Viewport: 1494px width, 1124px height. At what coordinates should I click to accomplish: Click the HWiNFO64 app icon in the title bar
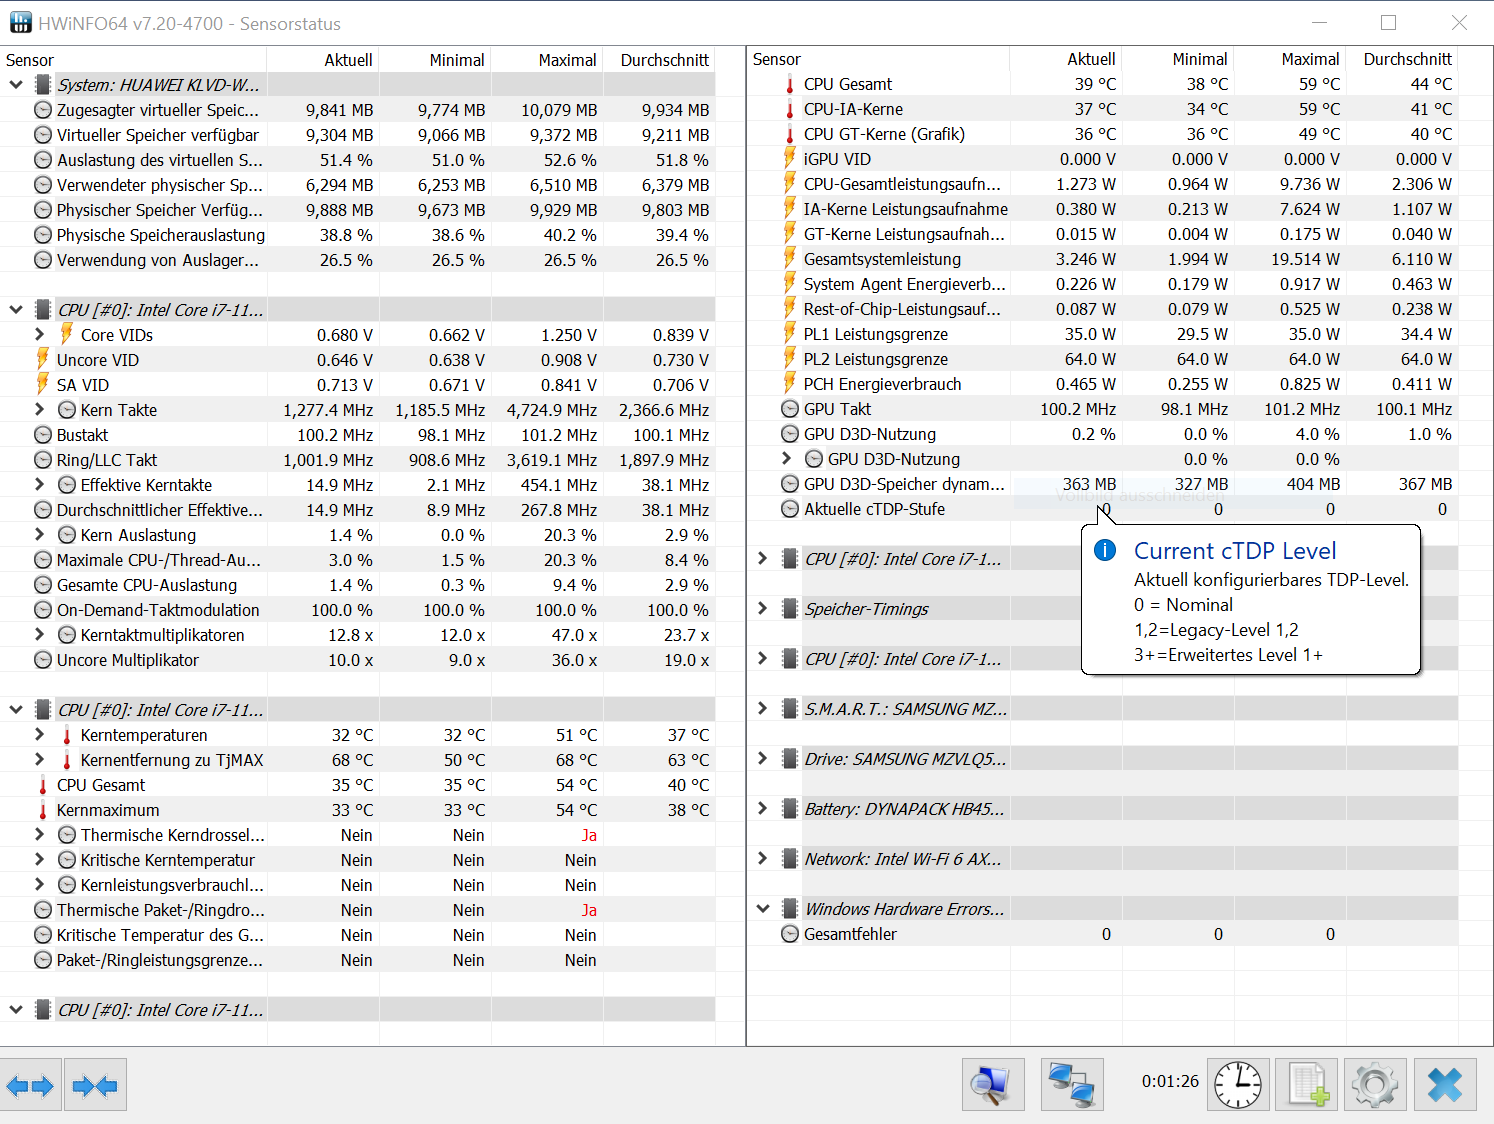(20, 23)
